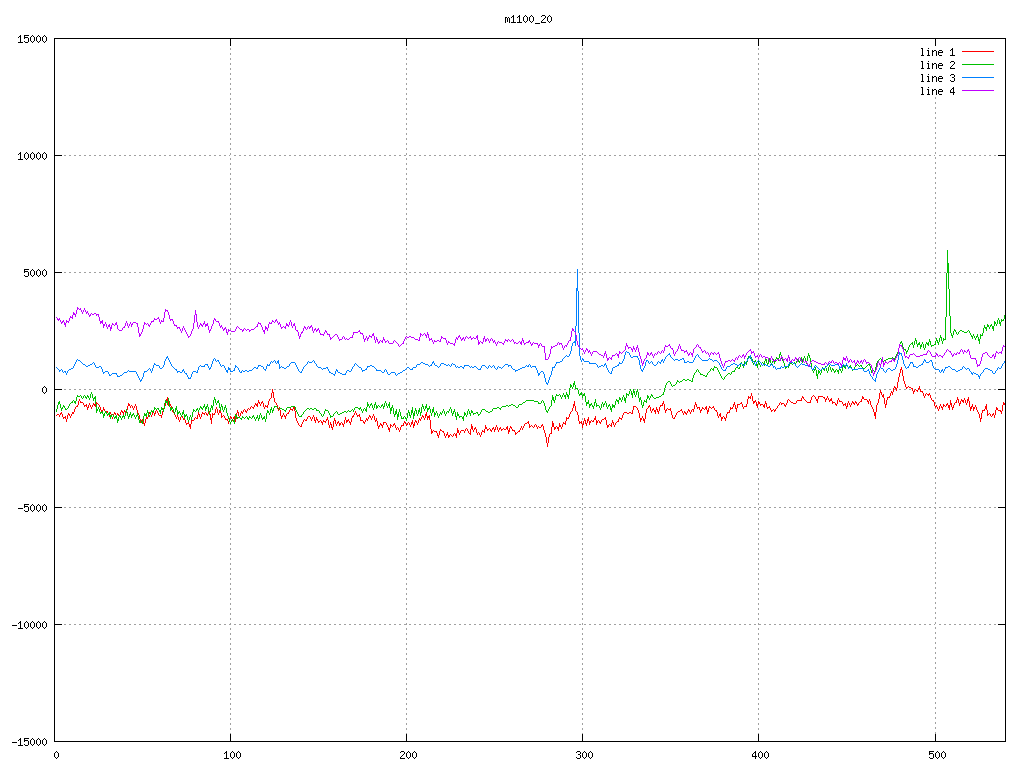Click the 5000 y-axis label

coord(36,273)
